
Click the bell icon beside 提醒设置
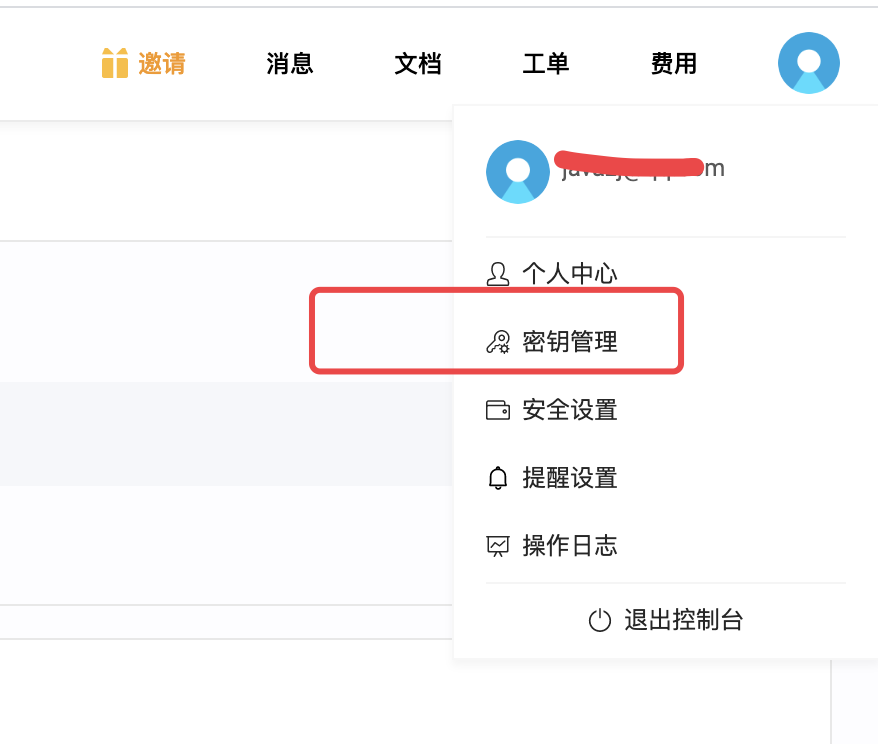(497, 478)
